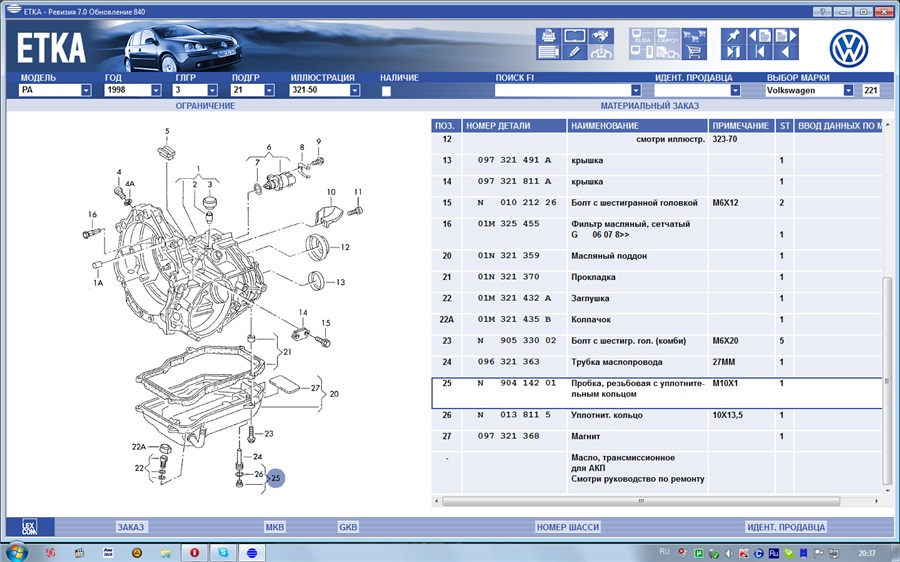This screenshot has height=562, width=900.
Task: Click the vehicle info icon
Action: click(x=601, y=52)
